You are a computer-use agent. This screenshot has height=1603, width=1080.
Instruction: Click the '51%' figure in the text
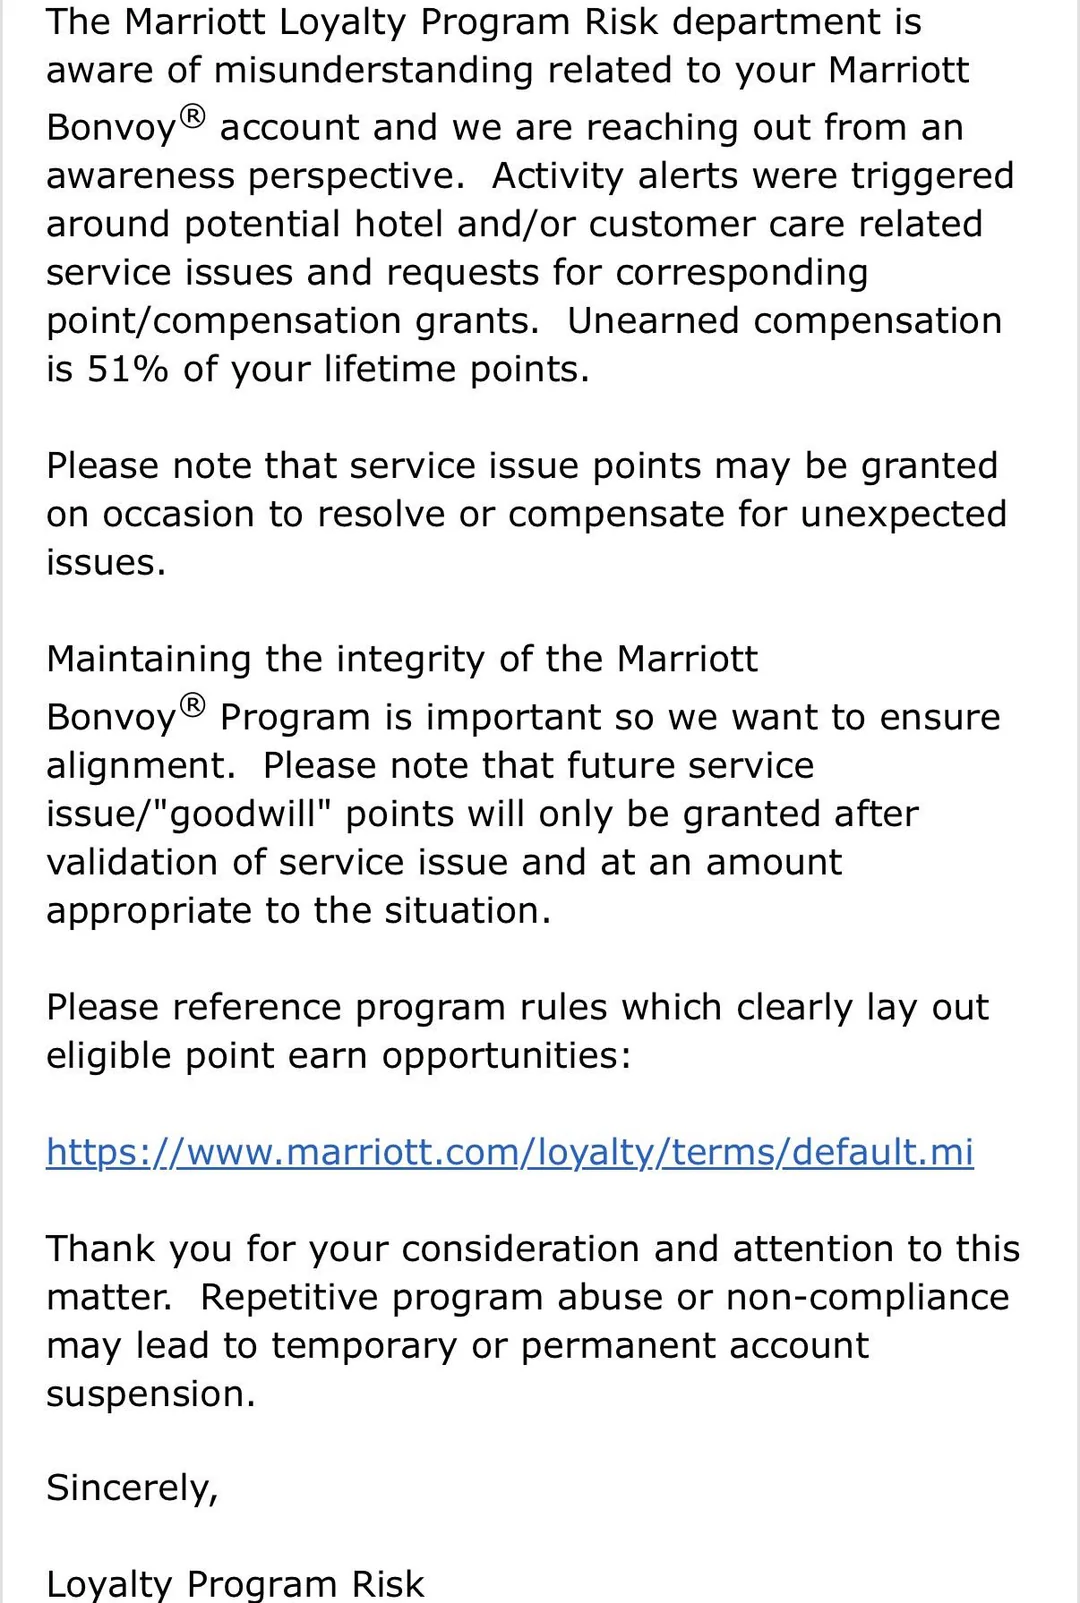click(x=128, y=370)
